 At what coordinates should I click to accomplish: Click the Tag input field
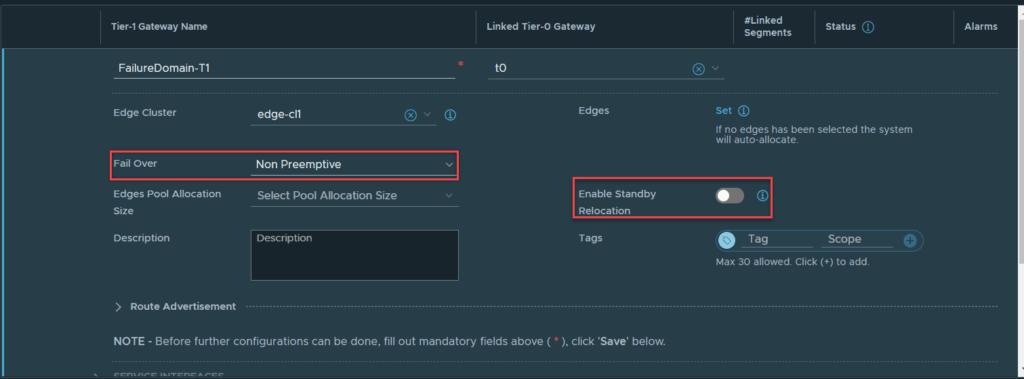(776, 240)
